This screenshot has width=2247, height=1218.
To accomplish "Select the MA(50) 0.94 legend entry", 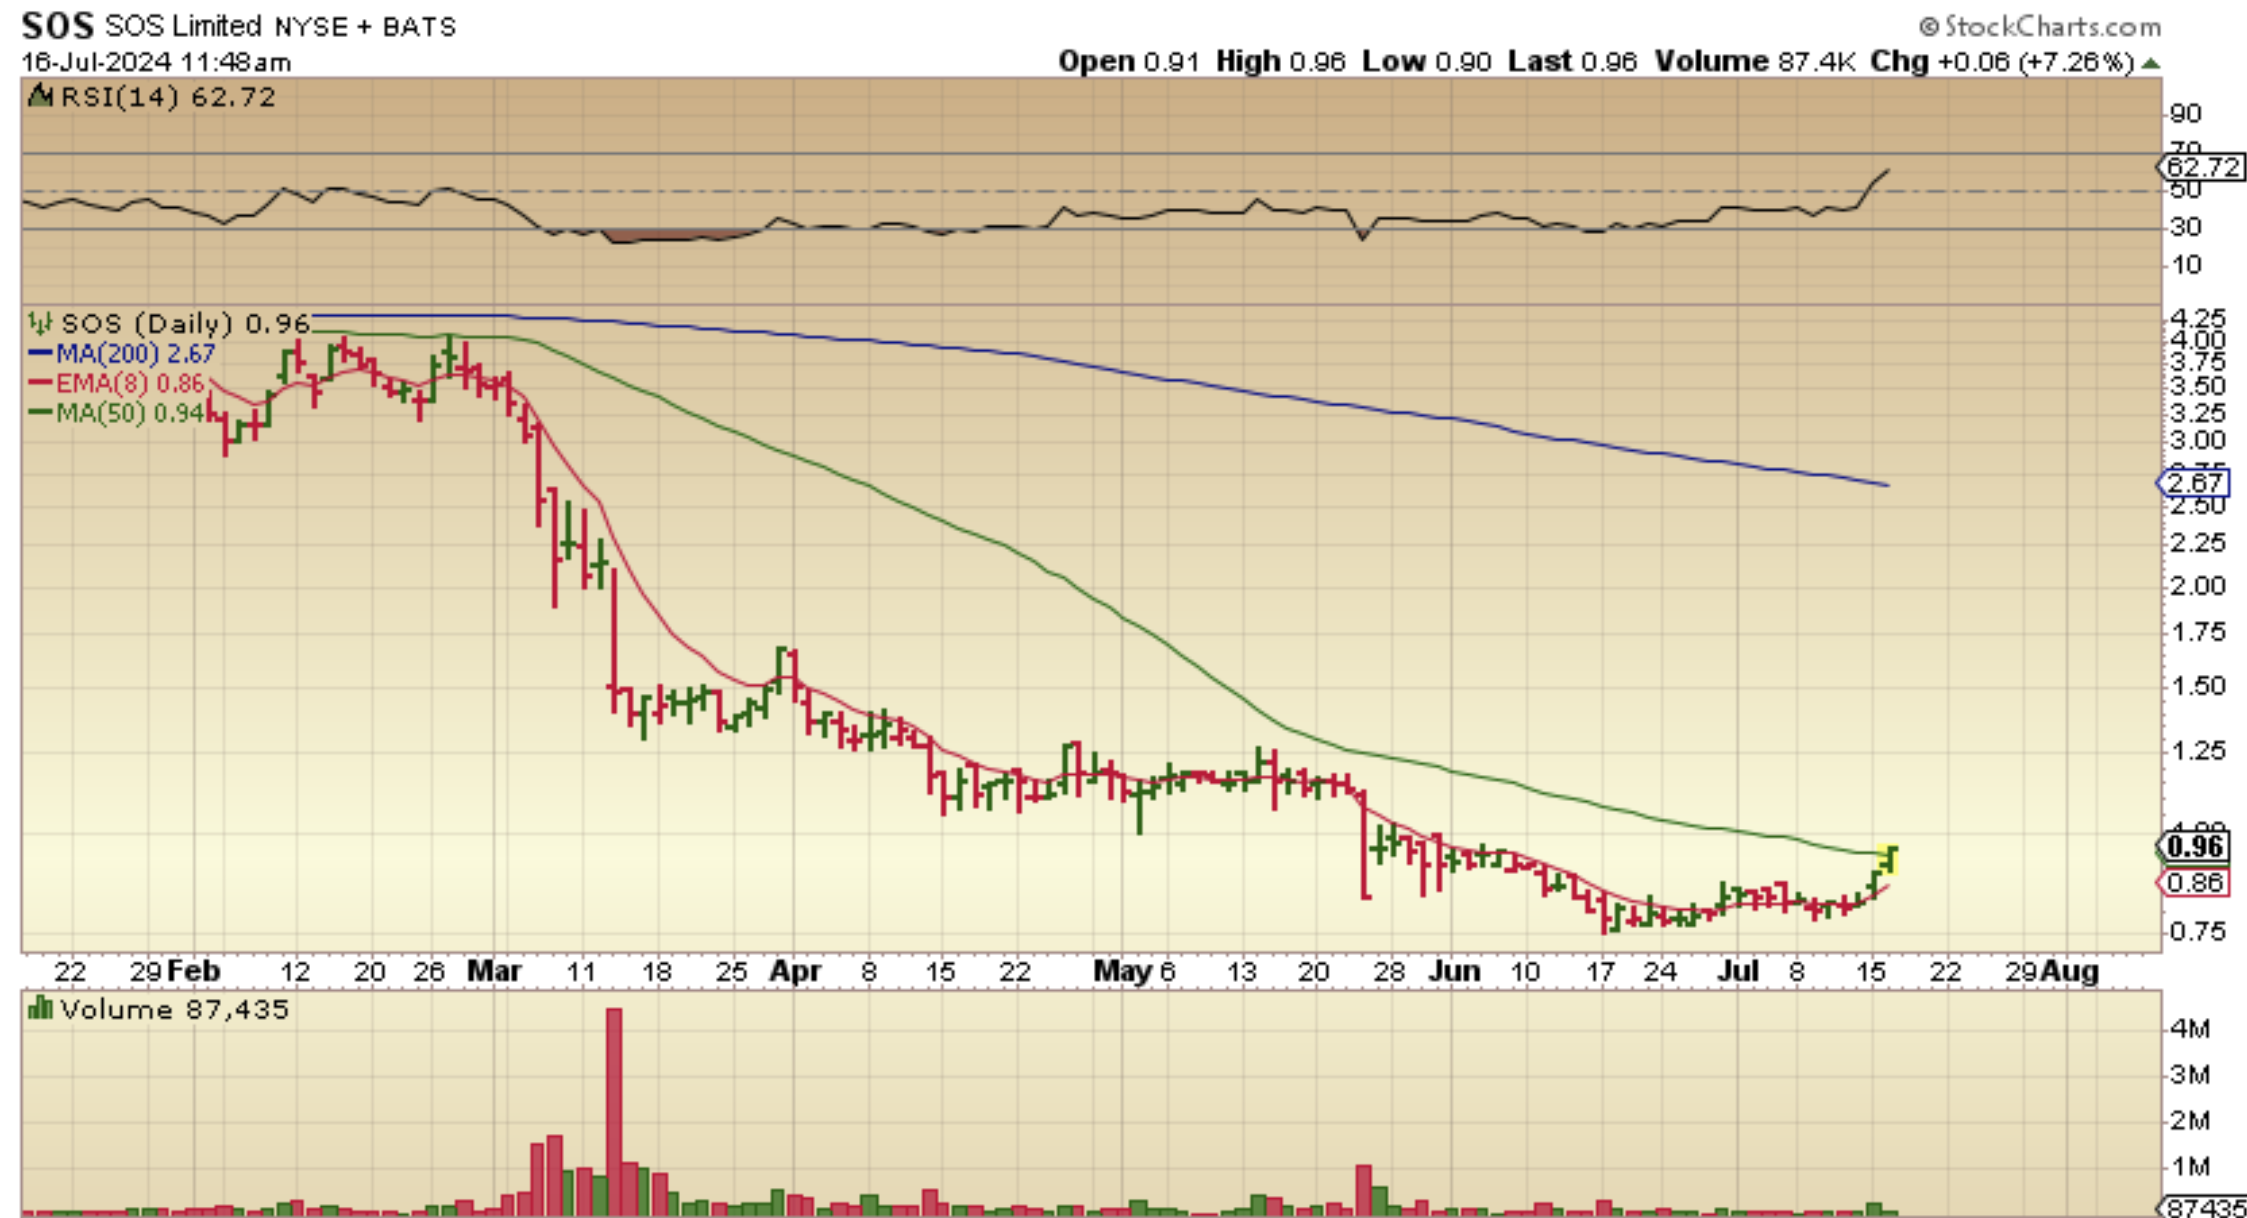I will pos(130,413).
